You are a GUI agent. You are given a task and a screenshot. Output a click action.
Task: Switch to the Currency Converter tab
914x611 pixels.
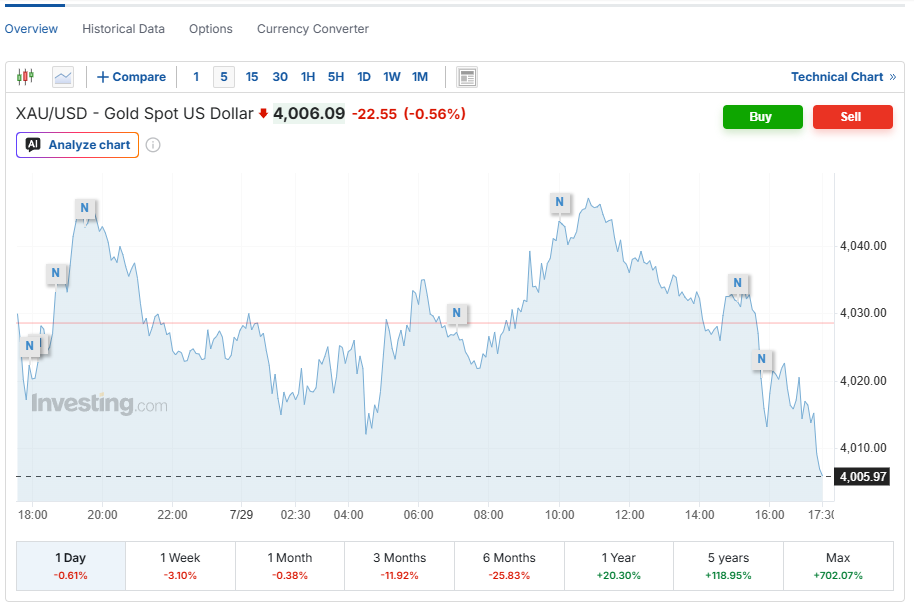pyautogui.click(x=313, y=29)
